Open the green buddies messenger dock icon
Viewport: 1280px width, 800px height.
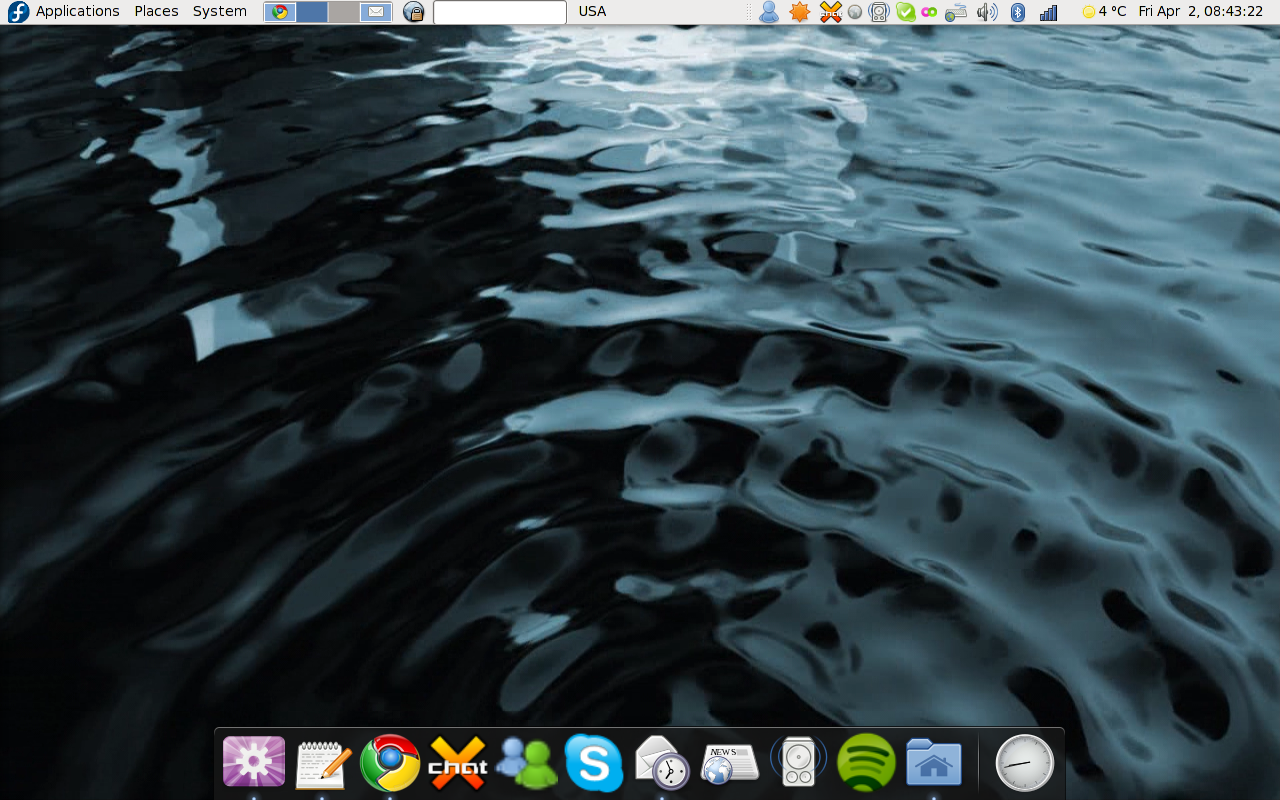pyautogui.click(x=526, y=763)
